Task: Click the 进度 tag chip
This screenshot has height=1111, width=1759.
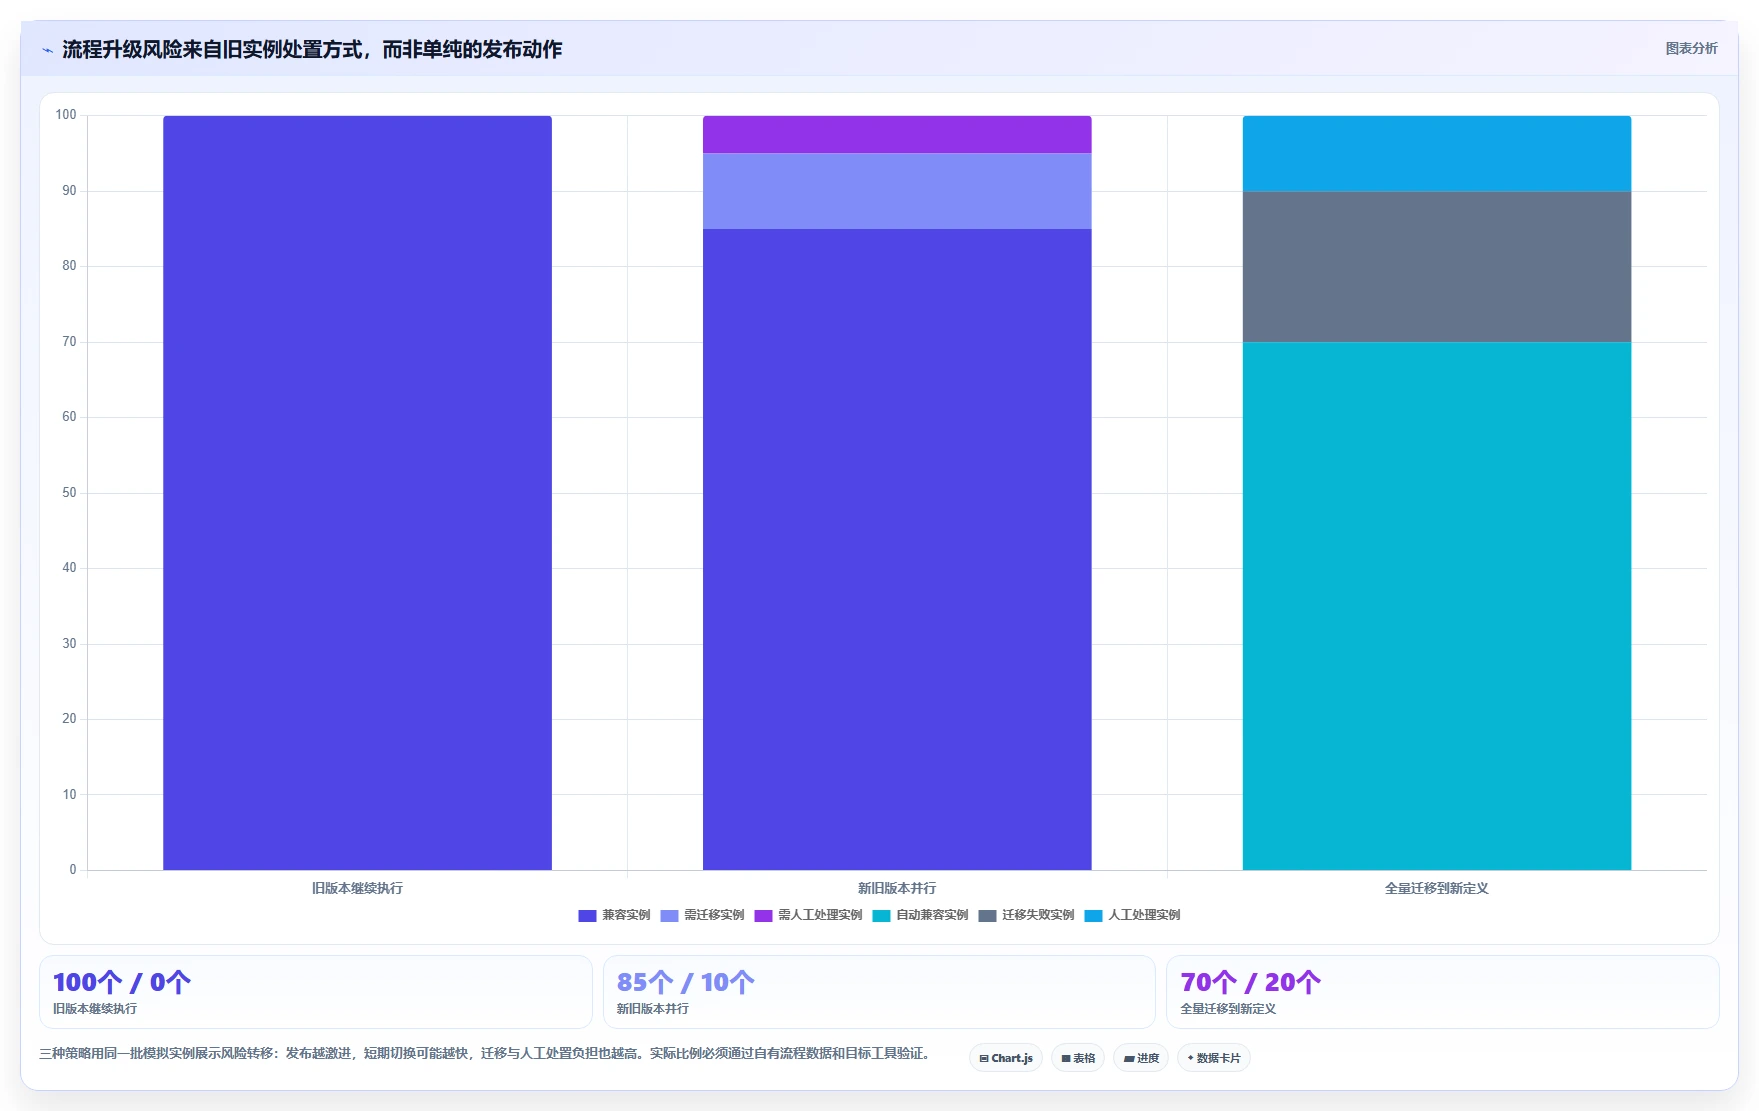Action: 1140,1058
